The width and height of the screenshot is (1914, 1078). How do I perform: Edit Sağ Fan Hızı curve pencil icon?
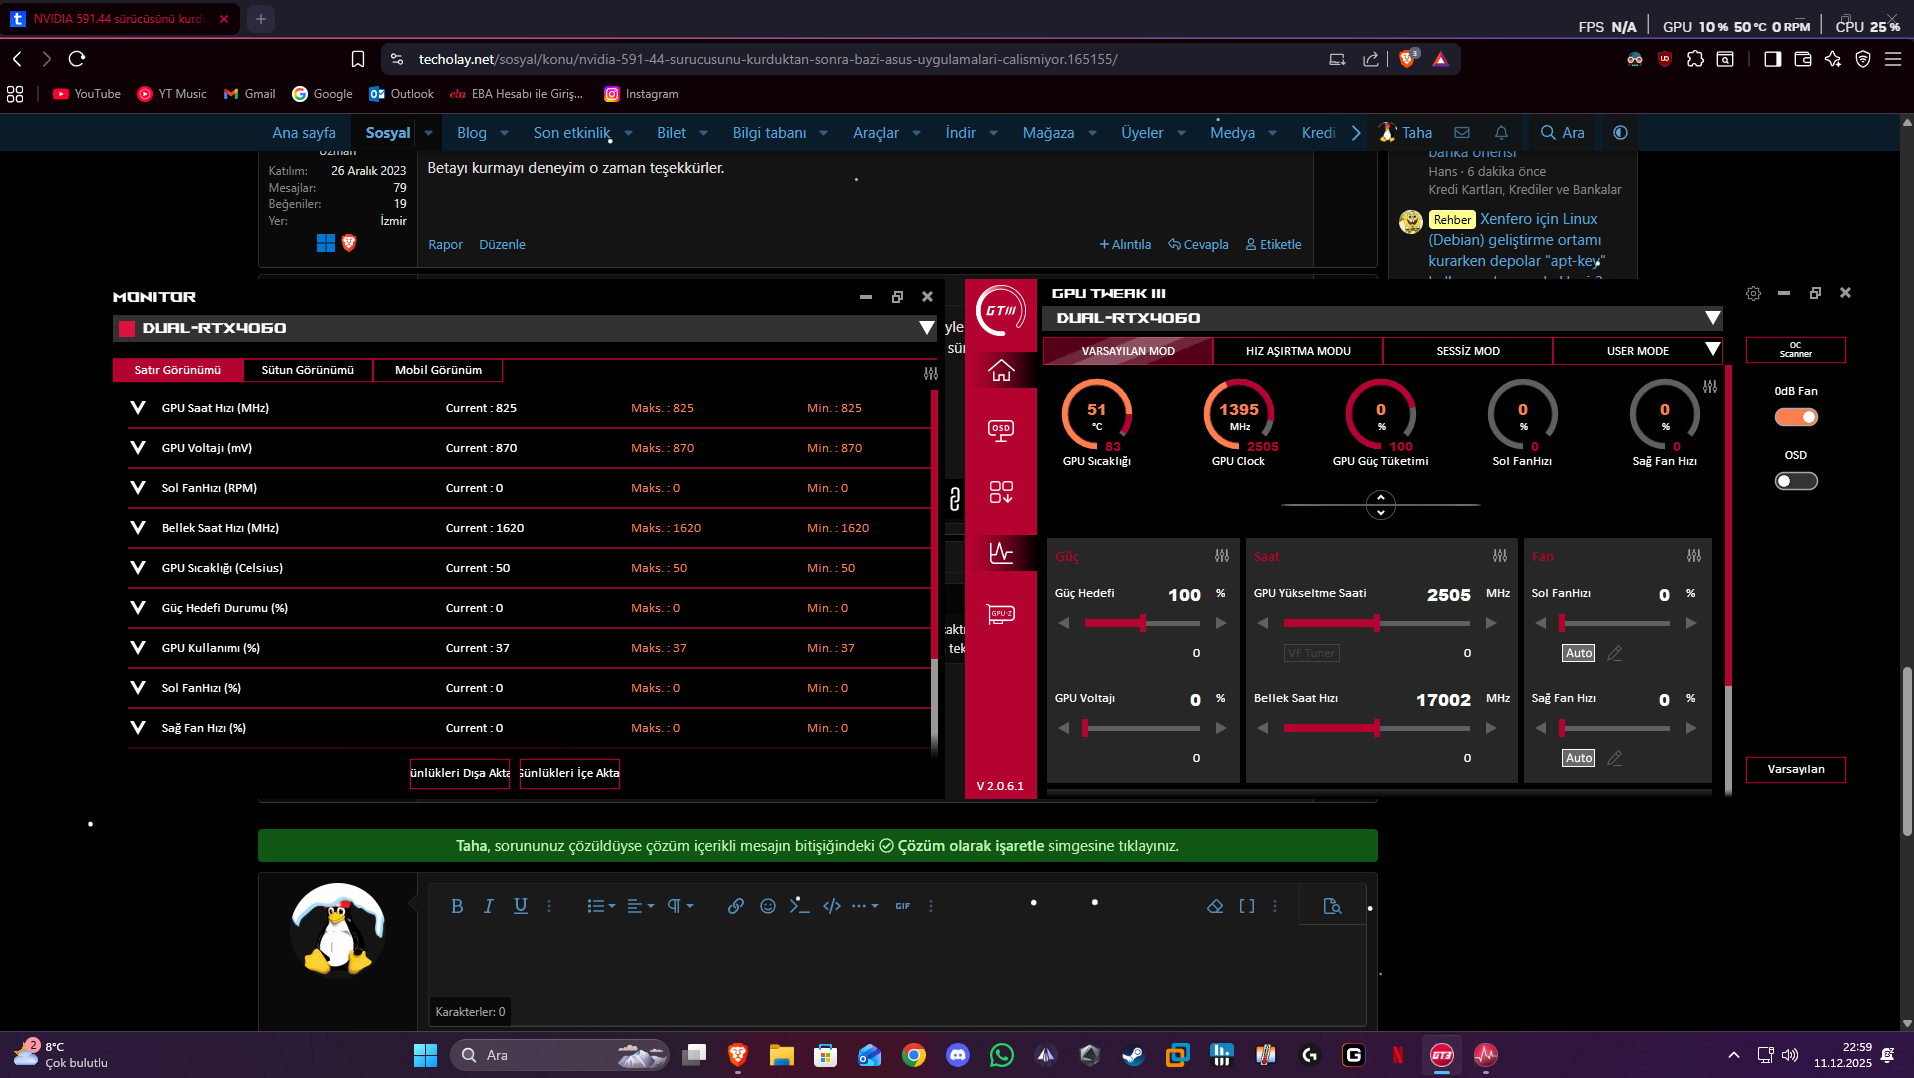click(1615, 758)
